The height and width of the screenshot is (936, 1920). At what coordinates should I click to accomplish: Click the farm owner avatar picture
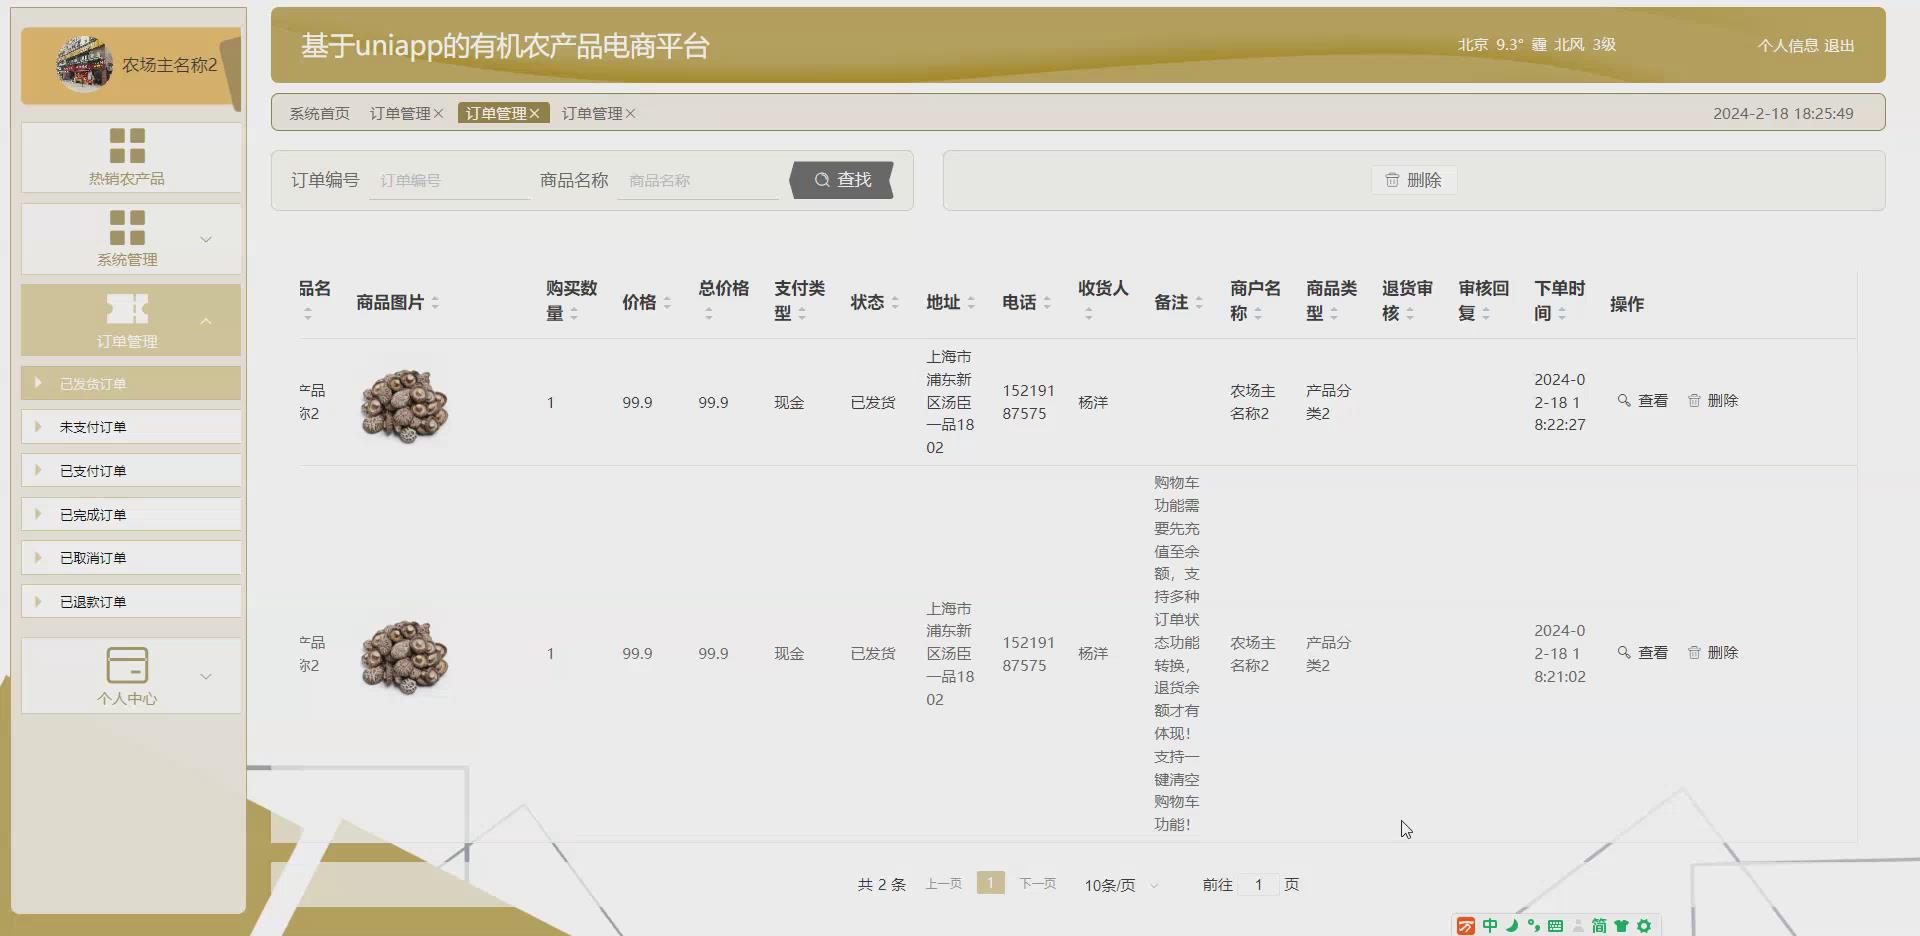(85, 64)
